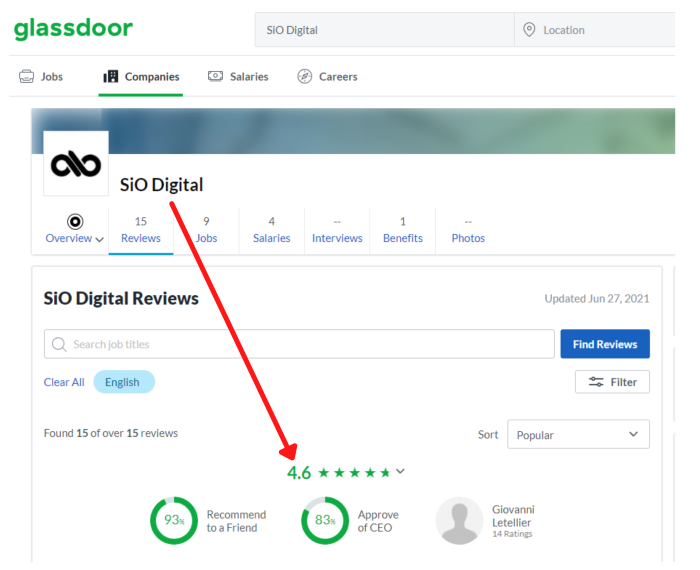
Task: Click the Filter sliders icon
Action: pos(596,382)
